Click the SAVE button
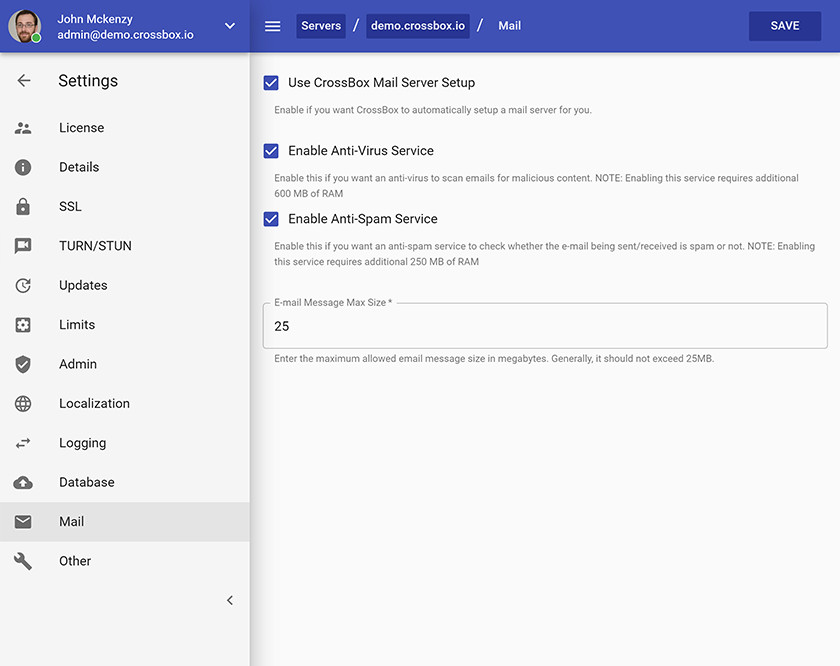 tap(785, 26)
